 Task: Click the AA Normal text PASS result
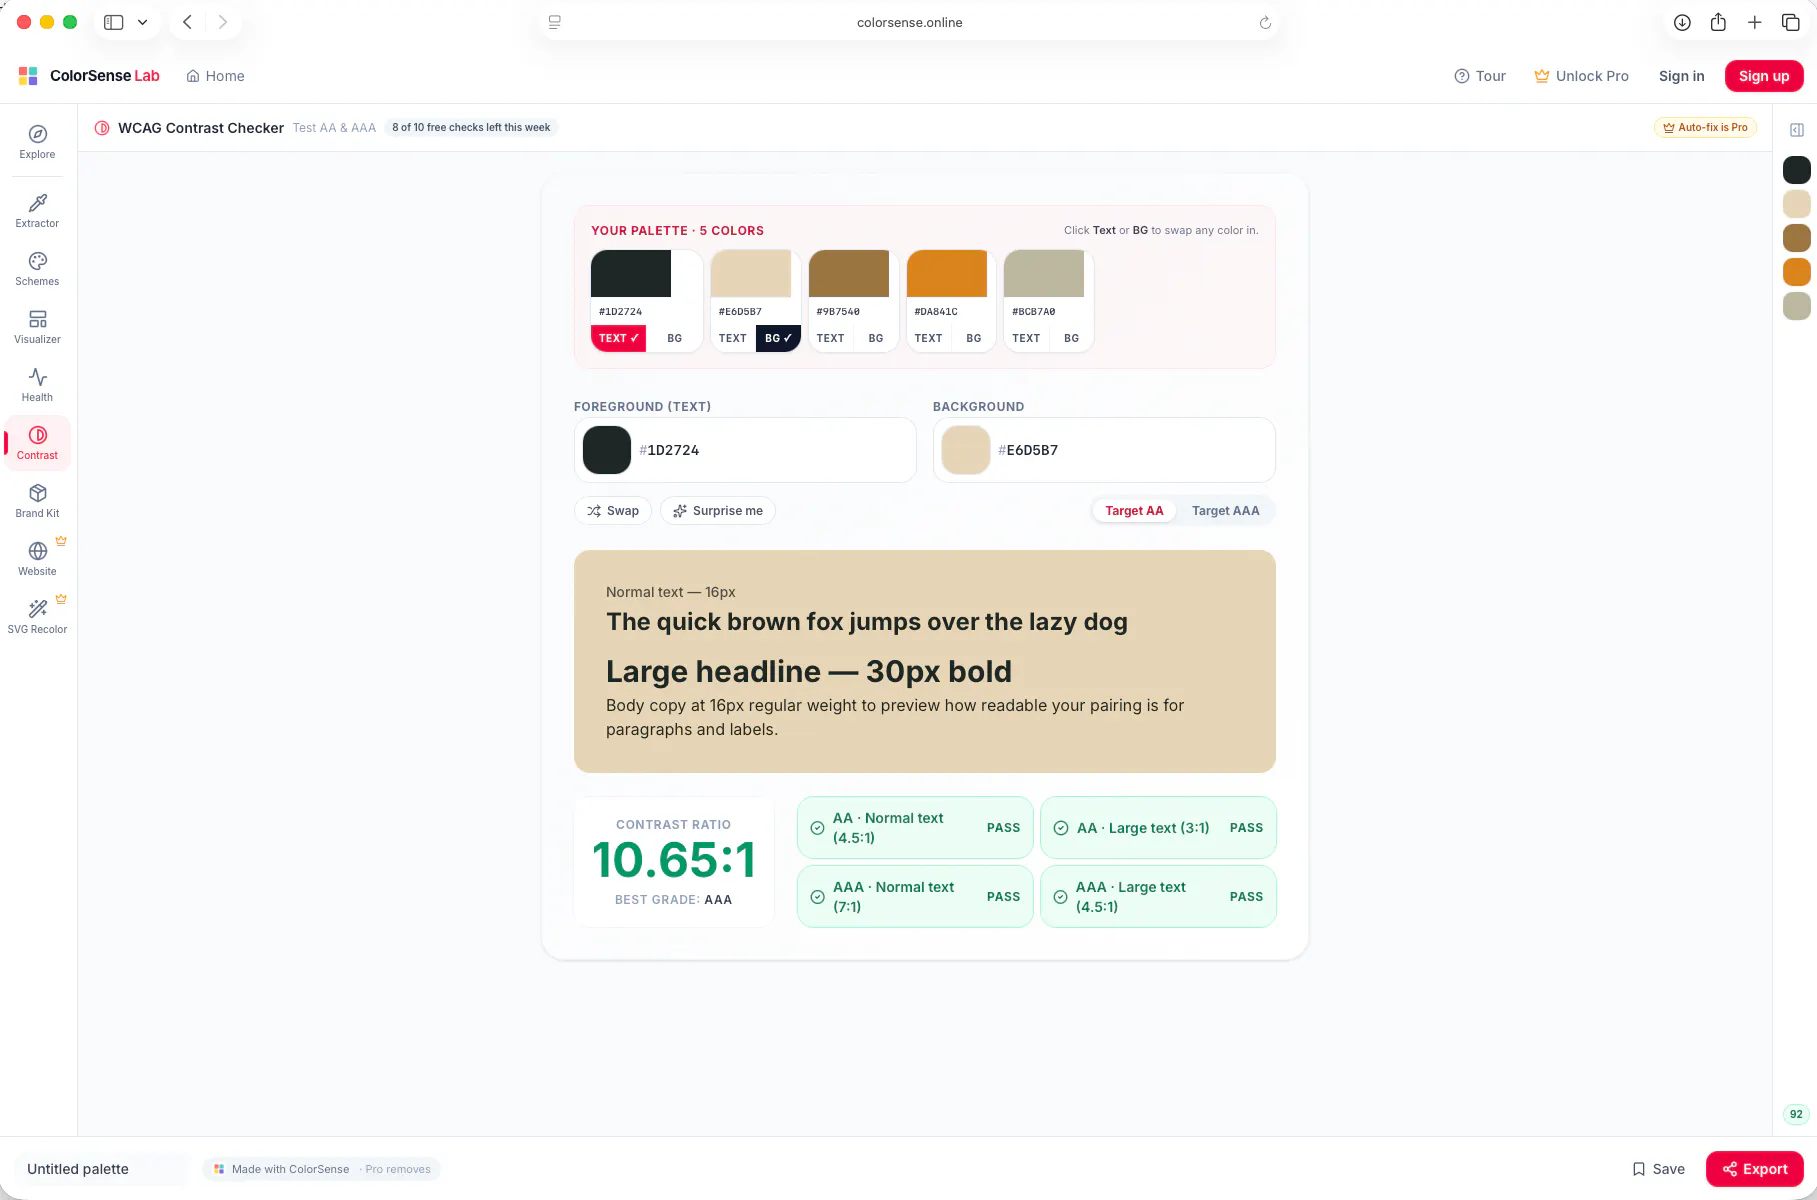[x=915, y=828]
